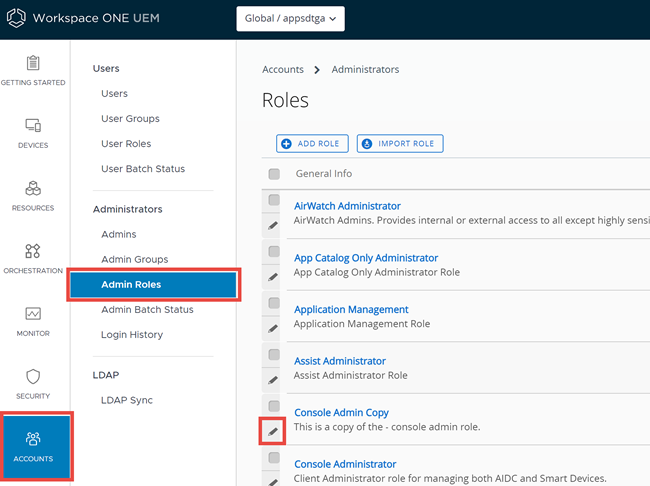This screenshot has width=650, height=486.
Task: Check the App Catalog Only Administrator checkbox
Action: pos(274,251)
